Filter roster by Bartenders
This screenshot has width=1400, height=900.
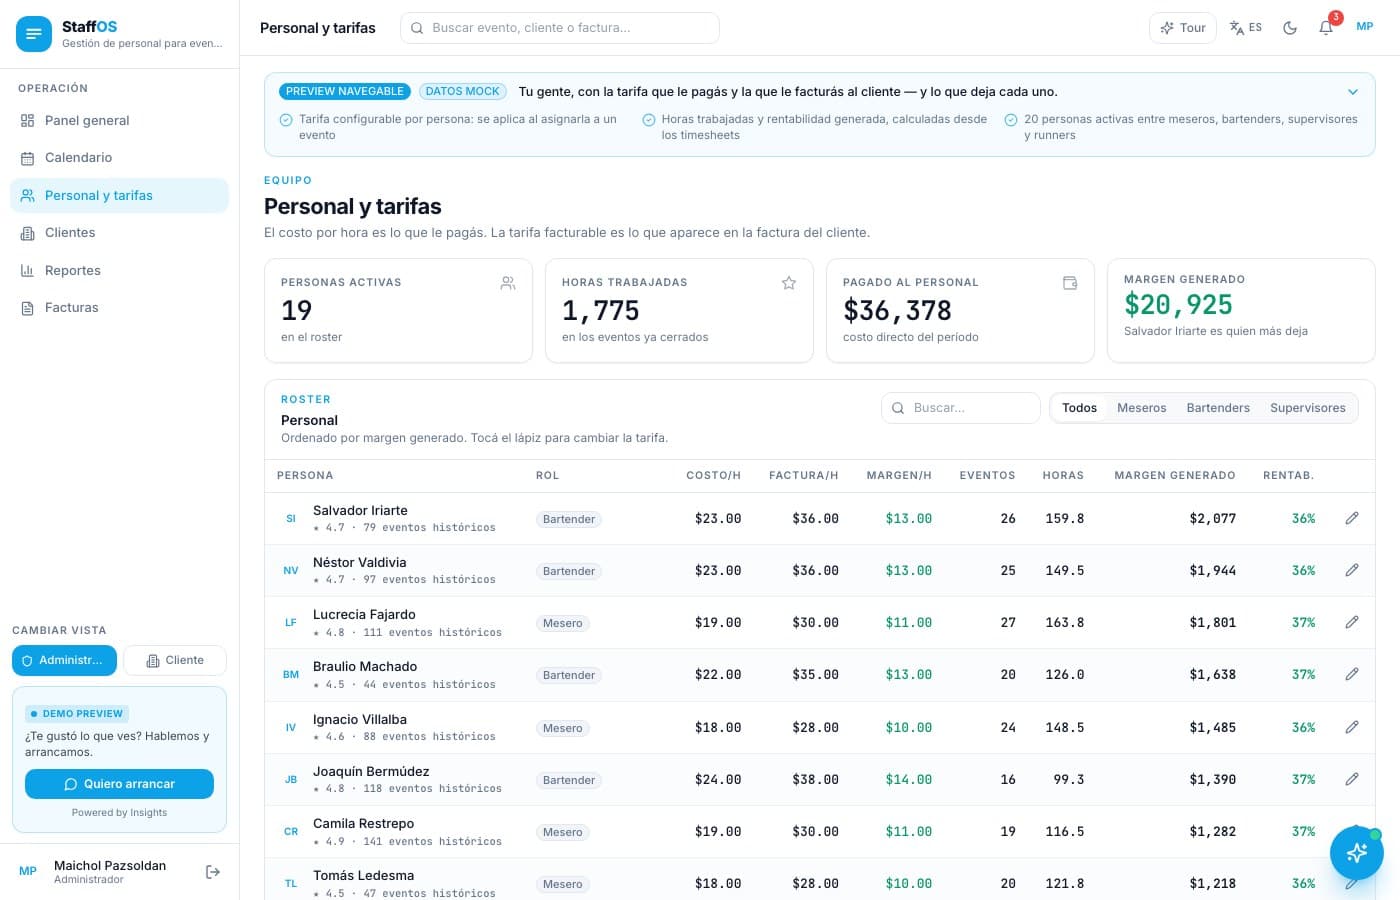(1218, 408)
